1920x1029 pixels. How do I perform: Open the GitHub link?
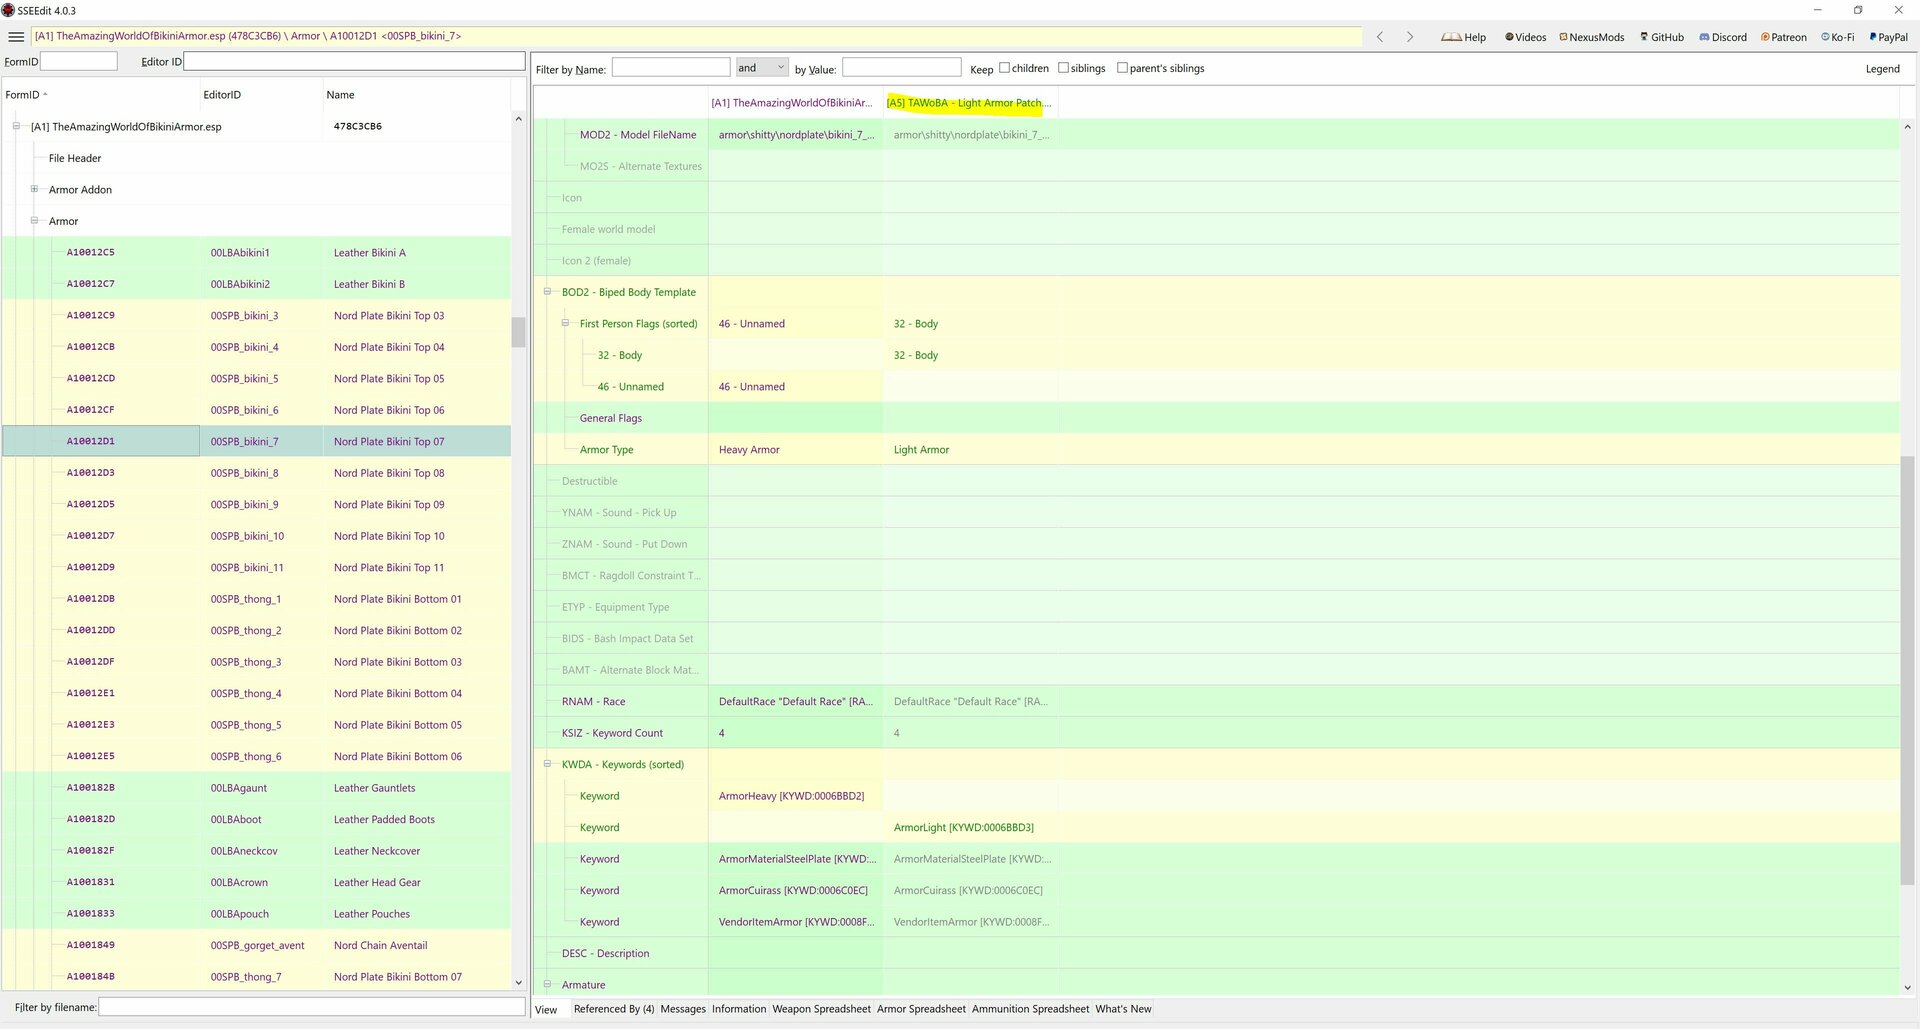(1662, 37)
